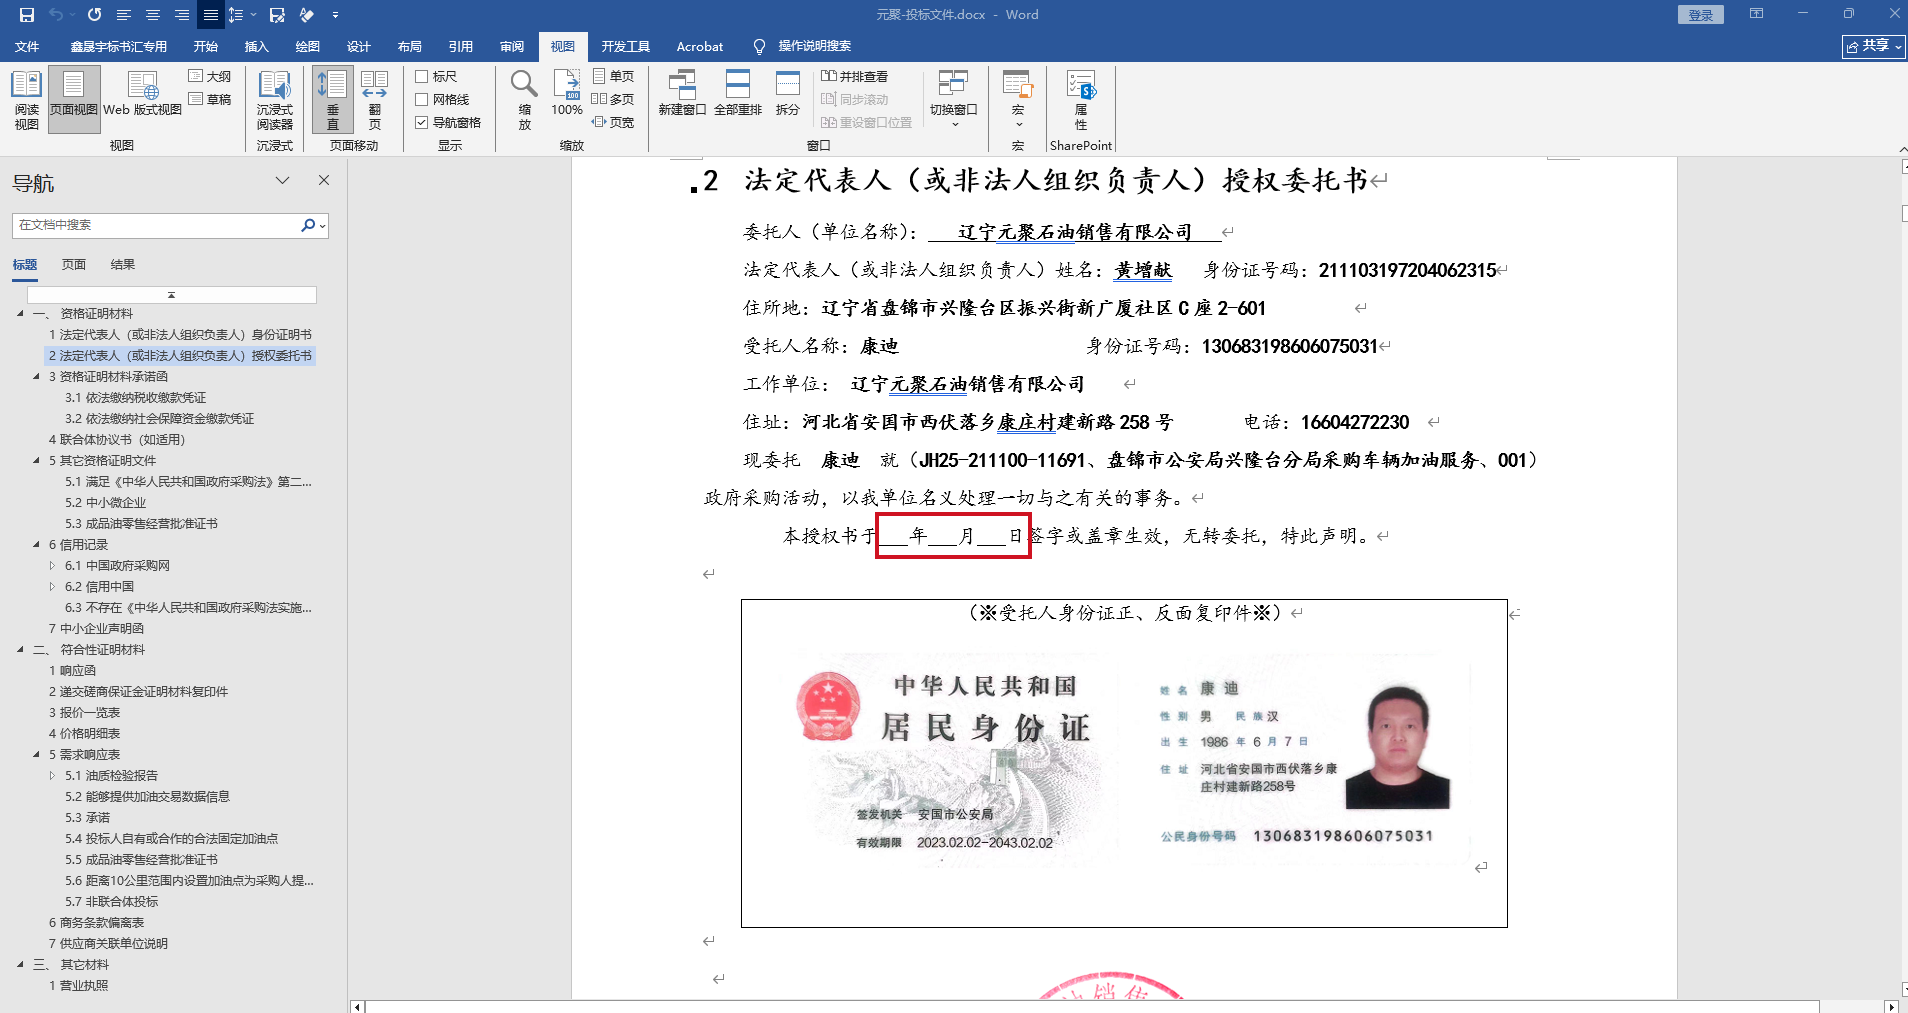Reset zoom to 100%
The image size is (1908, 1013).
567,95
